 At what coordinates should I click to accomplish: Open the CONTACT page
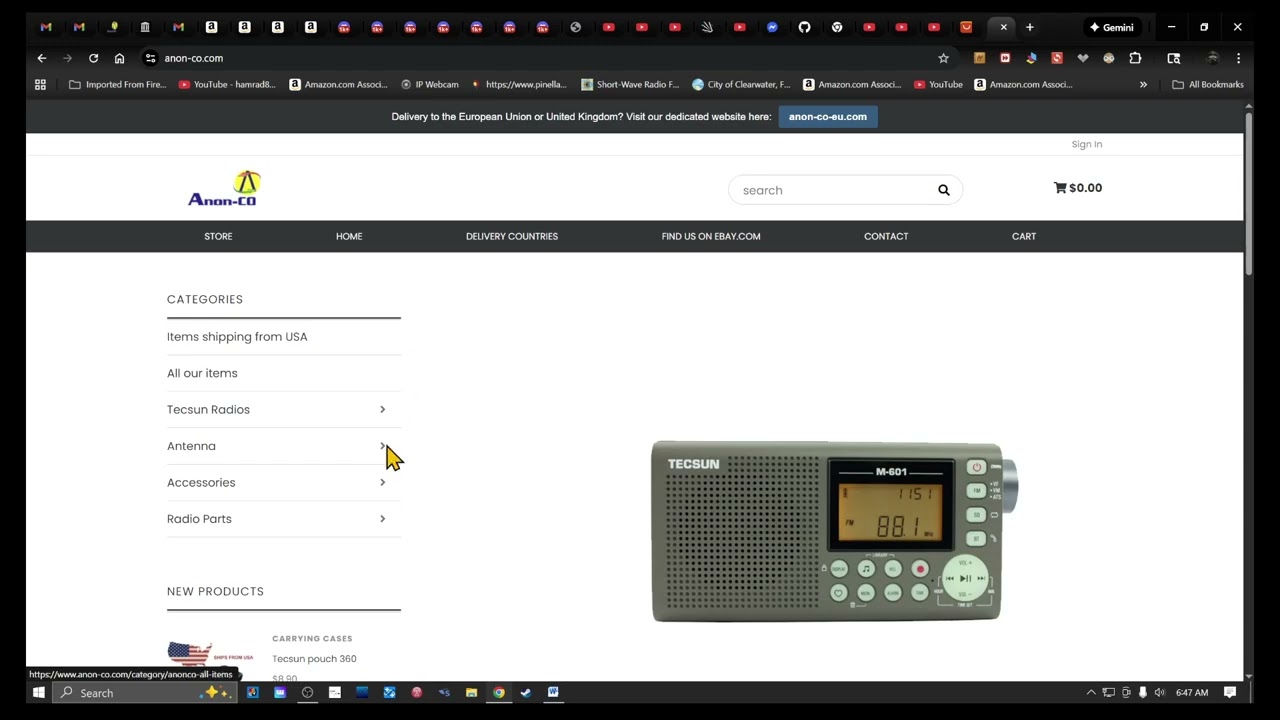tap(886, 236)
